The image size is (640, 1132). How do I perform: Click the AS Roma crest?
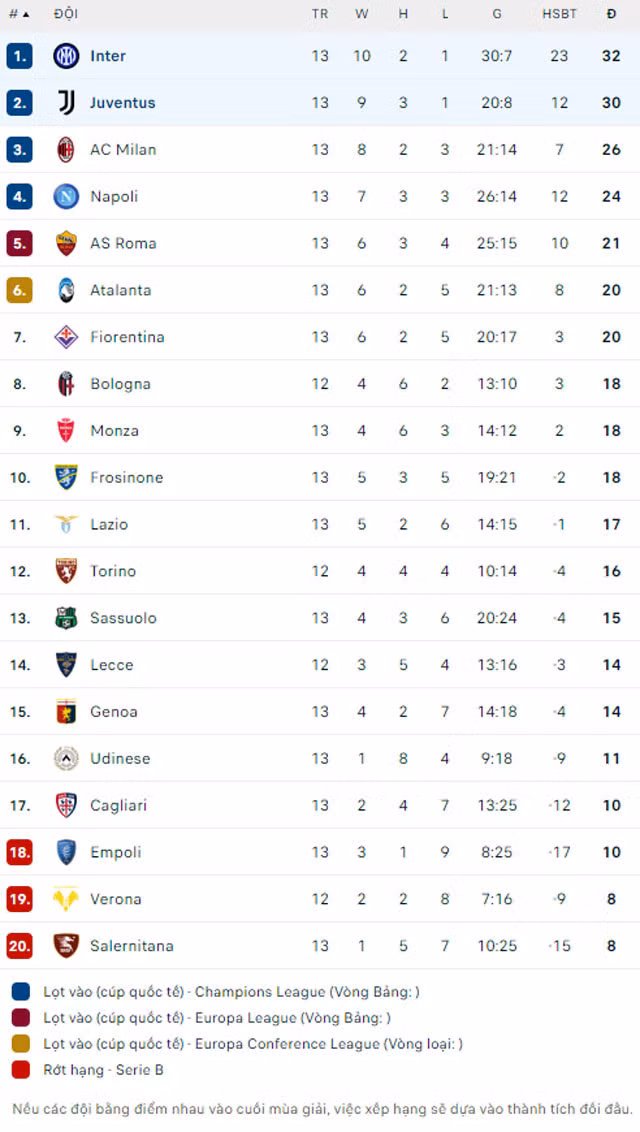click(66, 243)
